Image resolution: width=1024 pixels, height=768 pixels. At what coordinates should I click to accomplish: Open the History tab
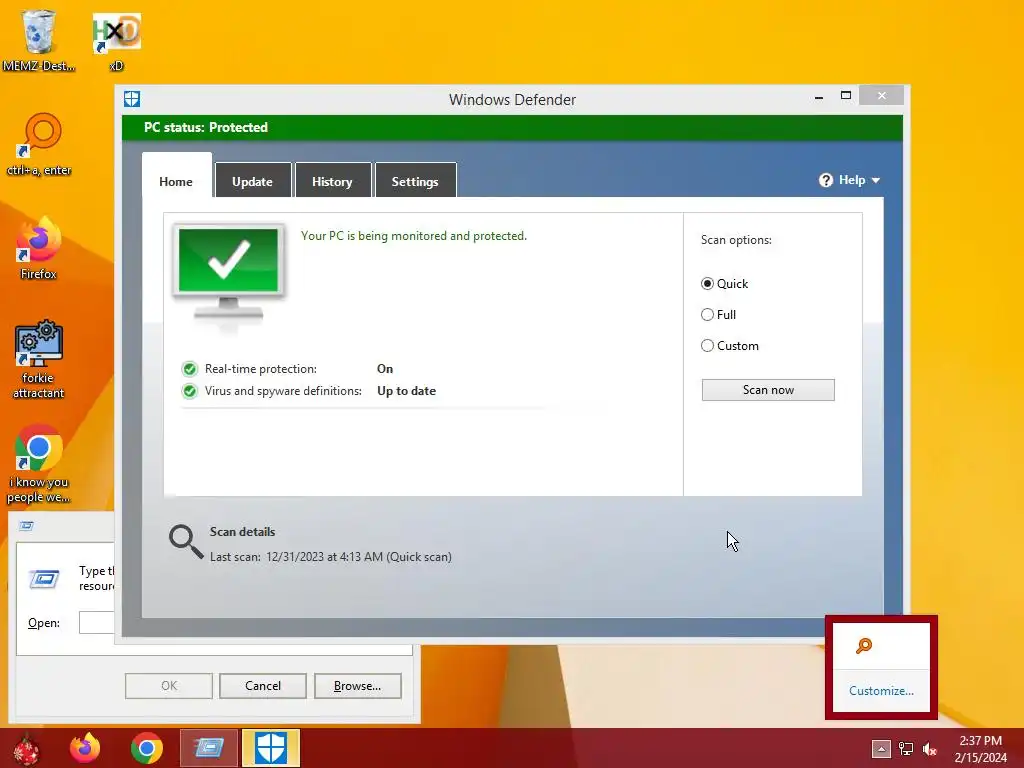click(332, 182)
